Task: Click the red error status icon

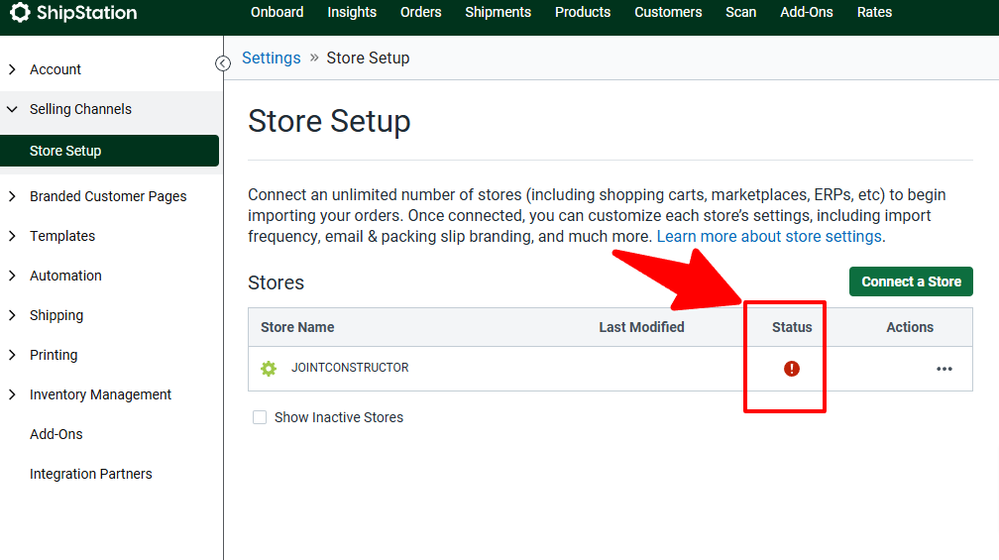Action: click(792, 369)
